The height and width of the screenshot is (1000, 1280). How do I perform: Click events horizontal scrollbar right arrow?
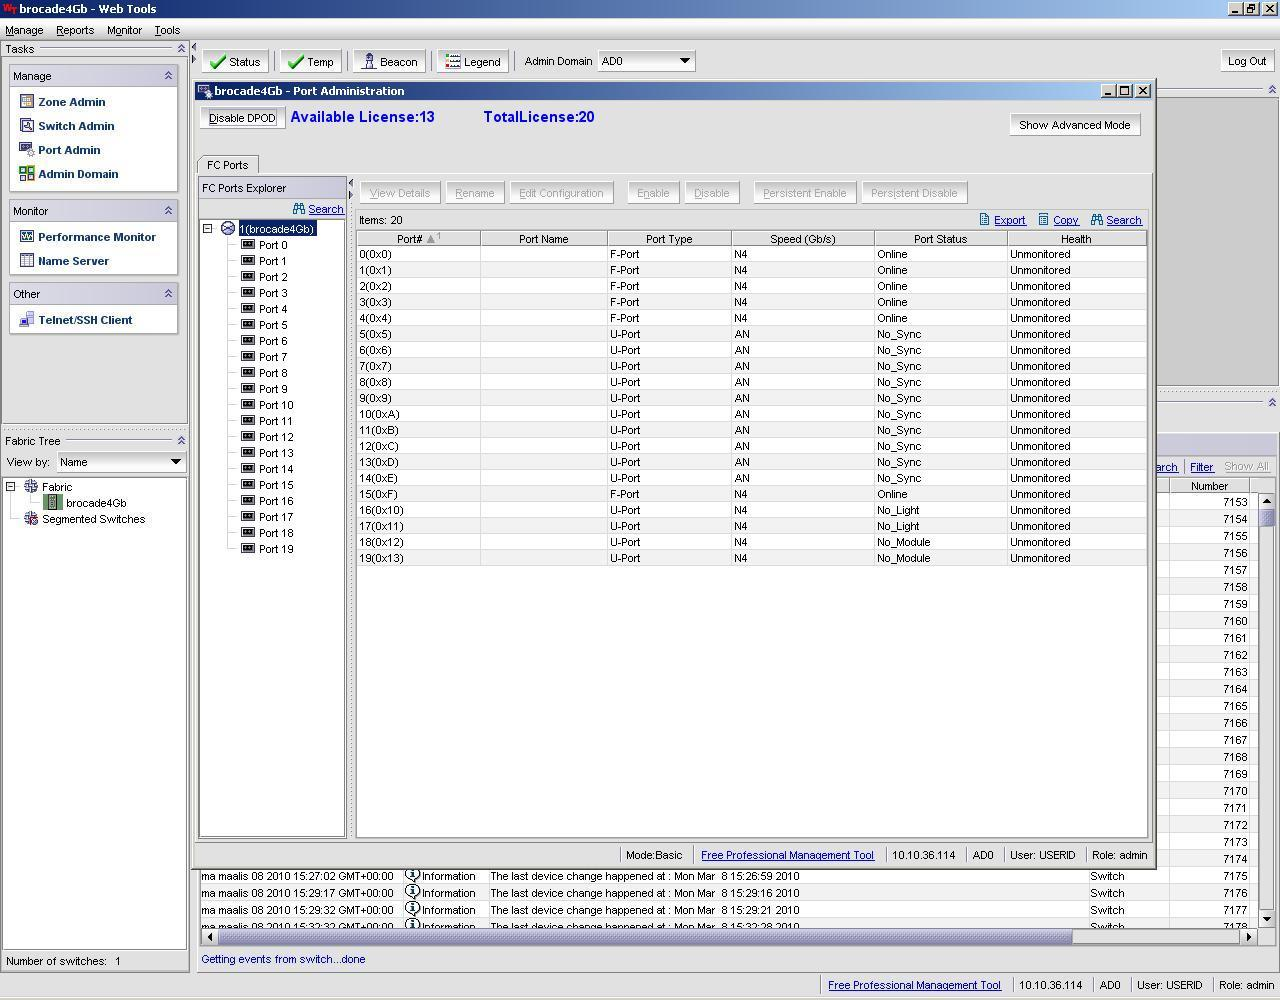(1248, 937)
